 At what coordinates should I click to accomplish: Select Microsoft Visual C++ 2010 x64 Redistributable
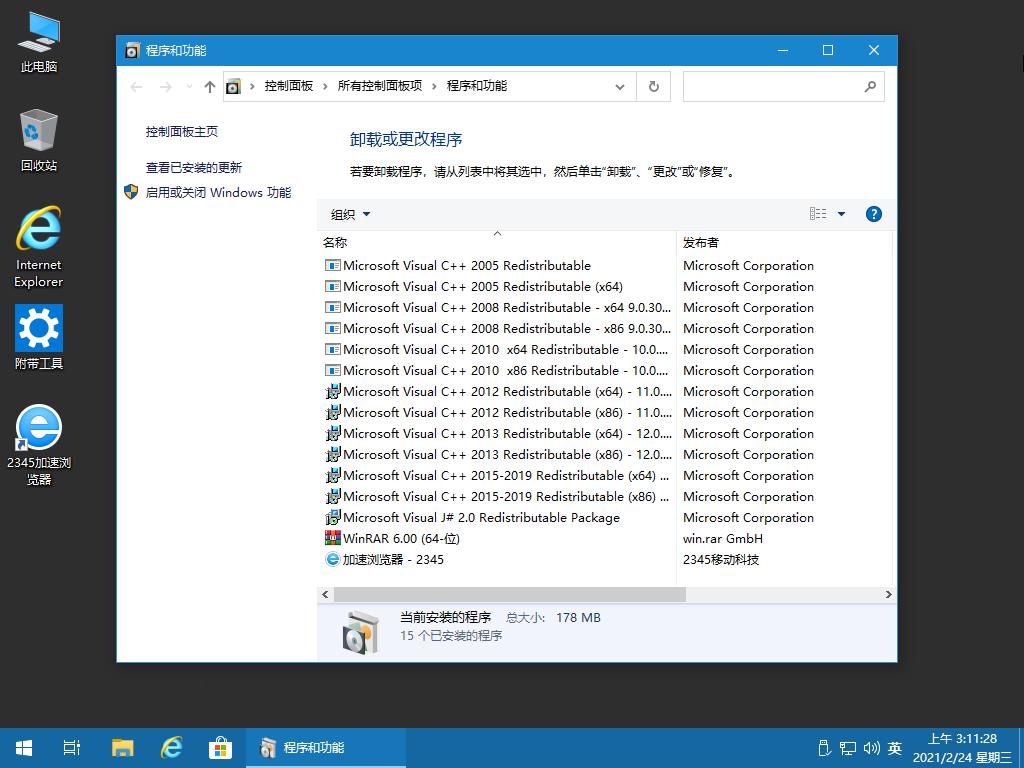coord(497,349)
